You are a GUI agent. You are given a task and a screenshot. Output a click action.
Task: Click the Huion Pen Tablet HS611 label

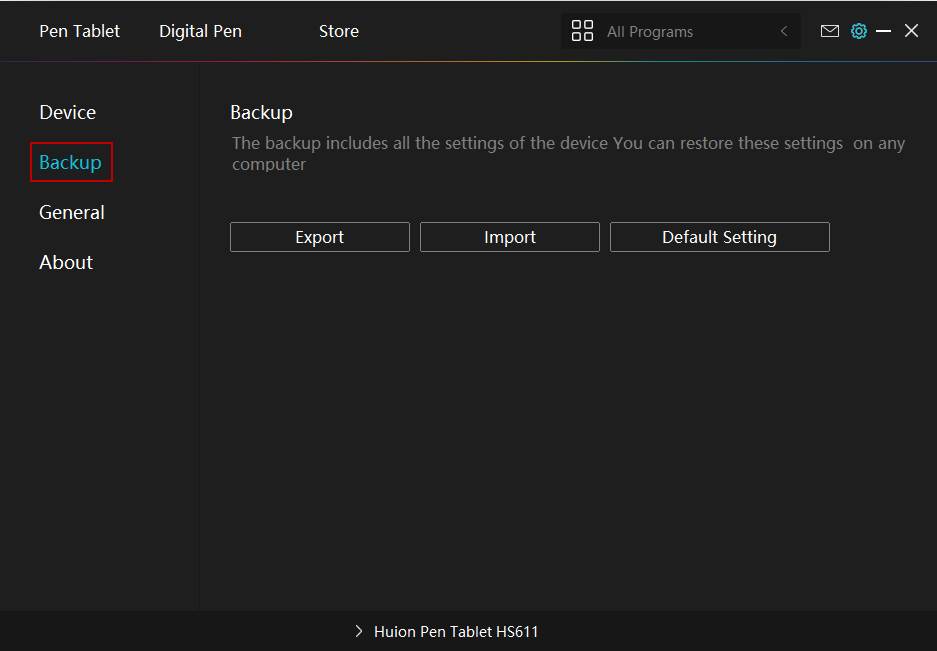click(455, 632)
